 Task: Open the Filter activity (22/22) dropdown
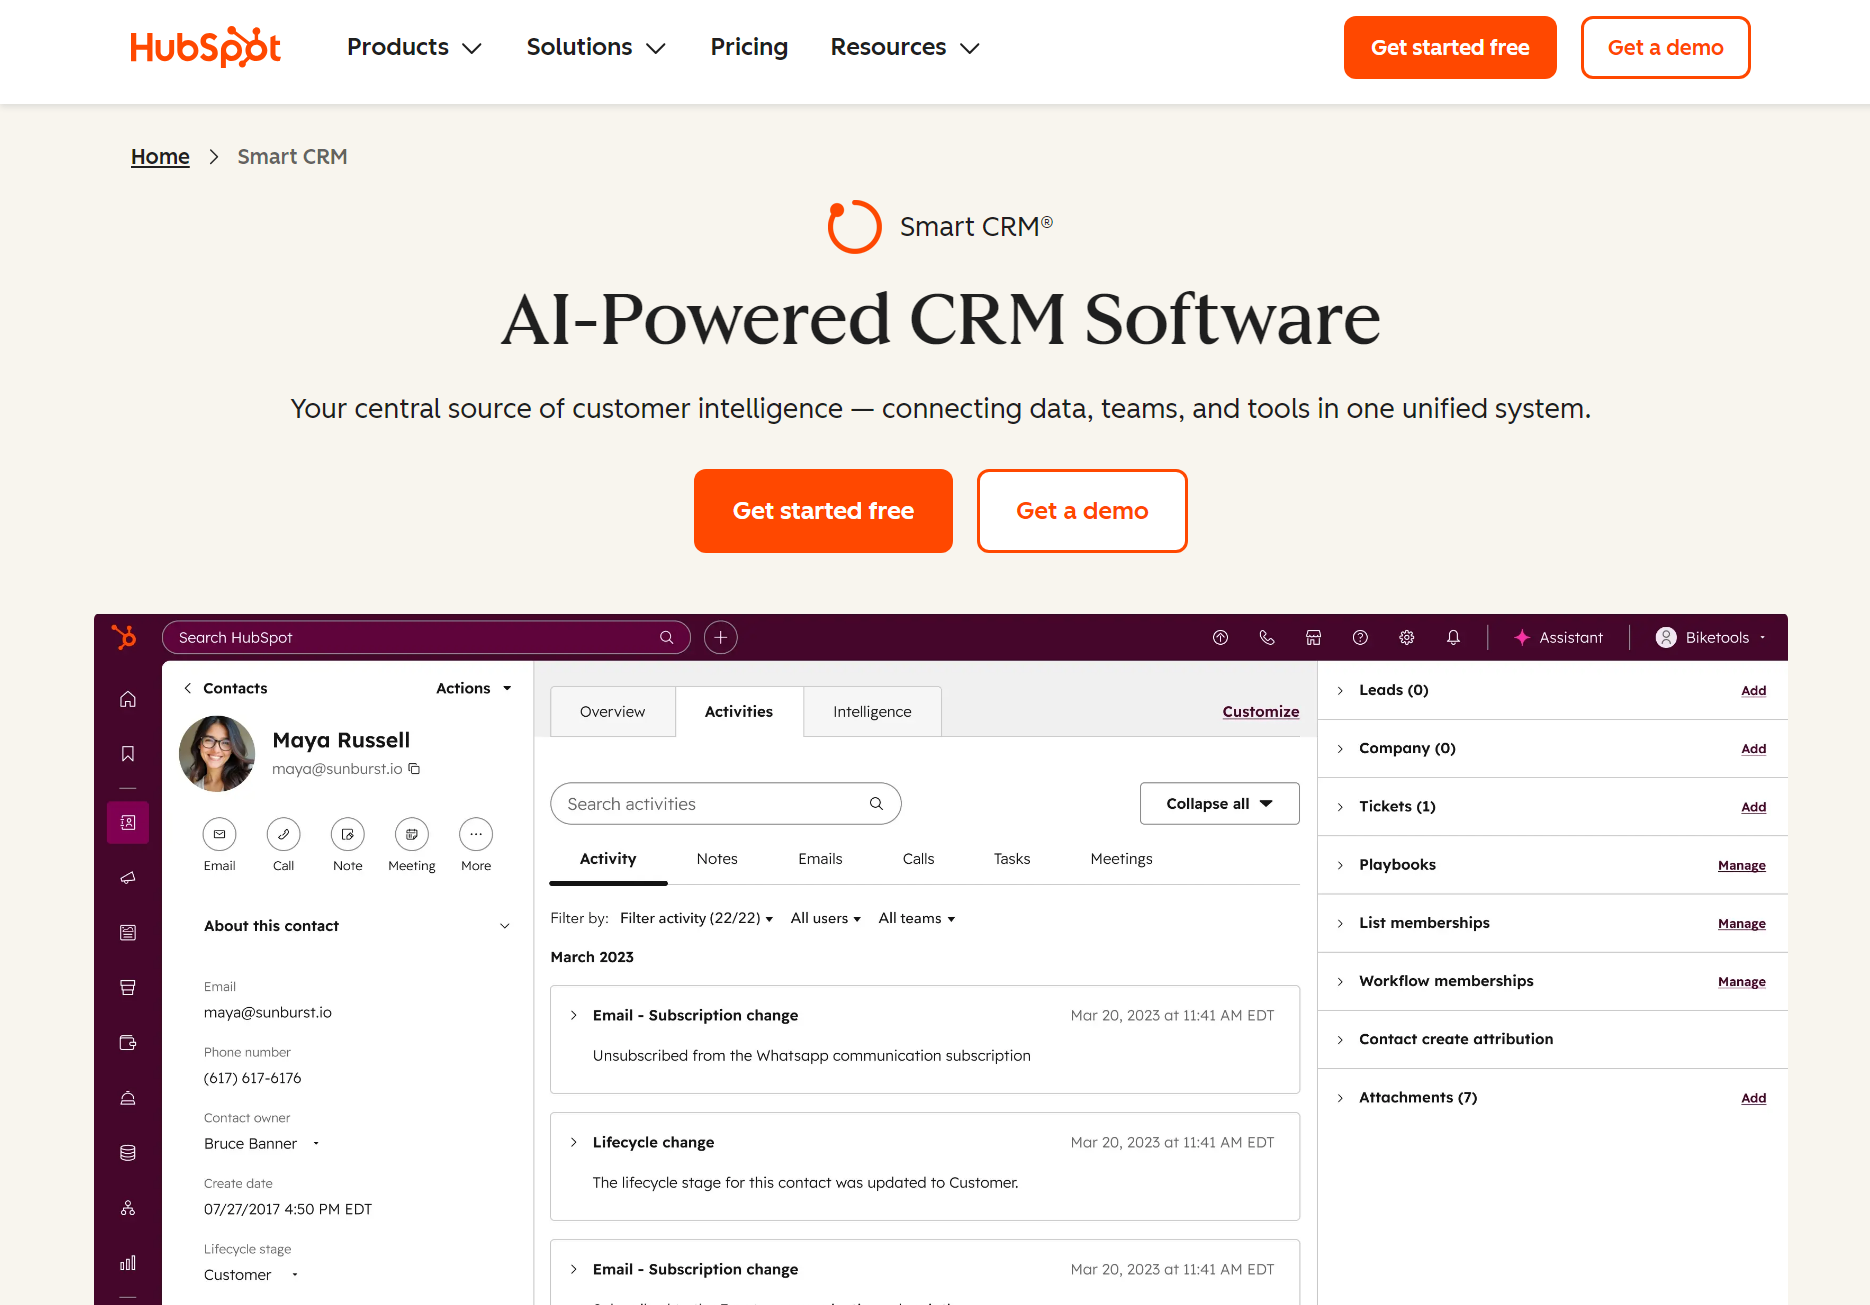point(696,918)
